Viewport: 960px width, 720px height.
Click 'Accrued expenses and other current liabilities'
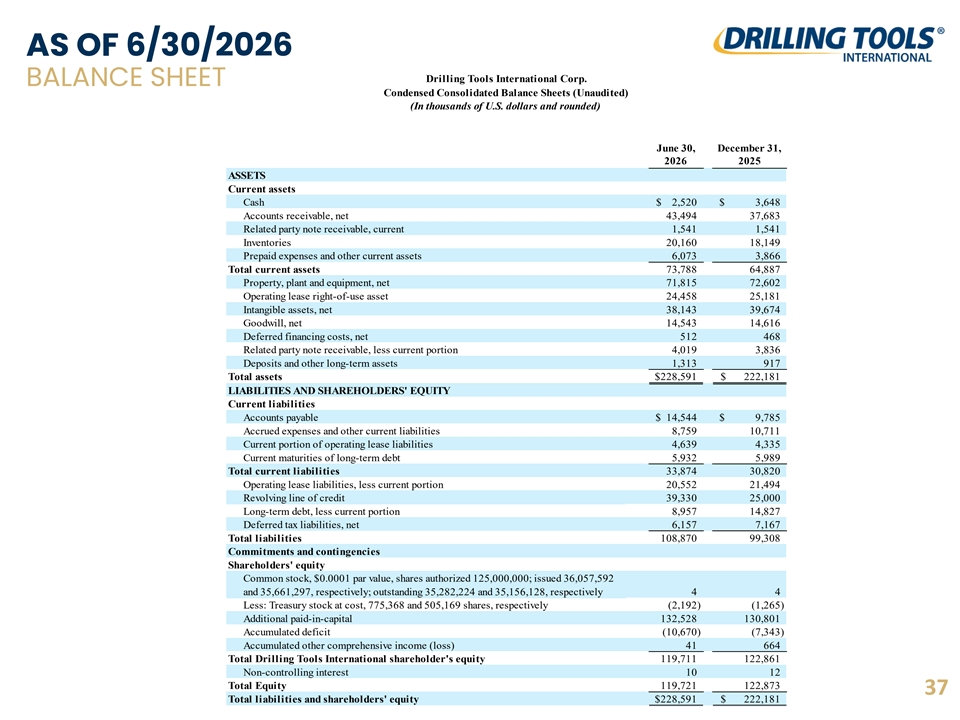[x=341, y=432]
